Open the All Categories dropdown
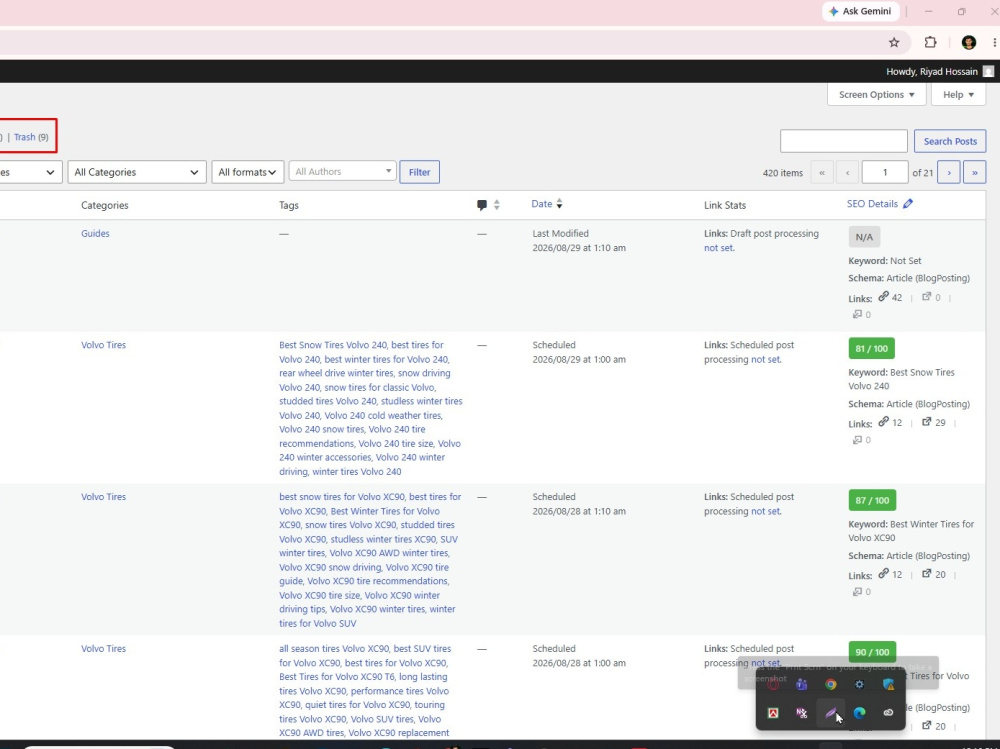This screenshot has width=1000, height=749. [137, 172]
